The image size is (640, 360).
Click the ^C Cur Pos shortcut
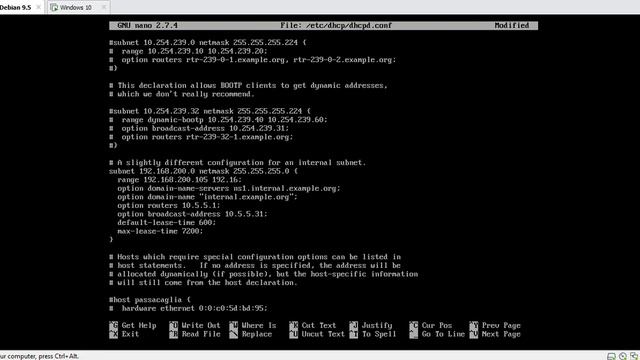tap(431, 325)
